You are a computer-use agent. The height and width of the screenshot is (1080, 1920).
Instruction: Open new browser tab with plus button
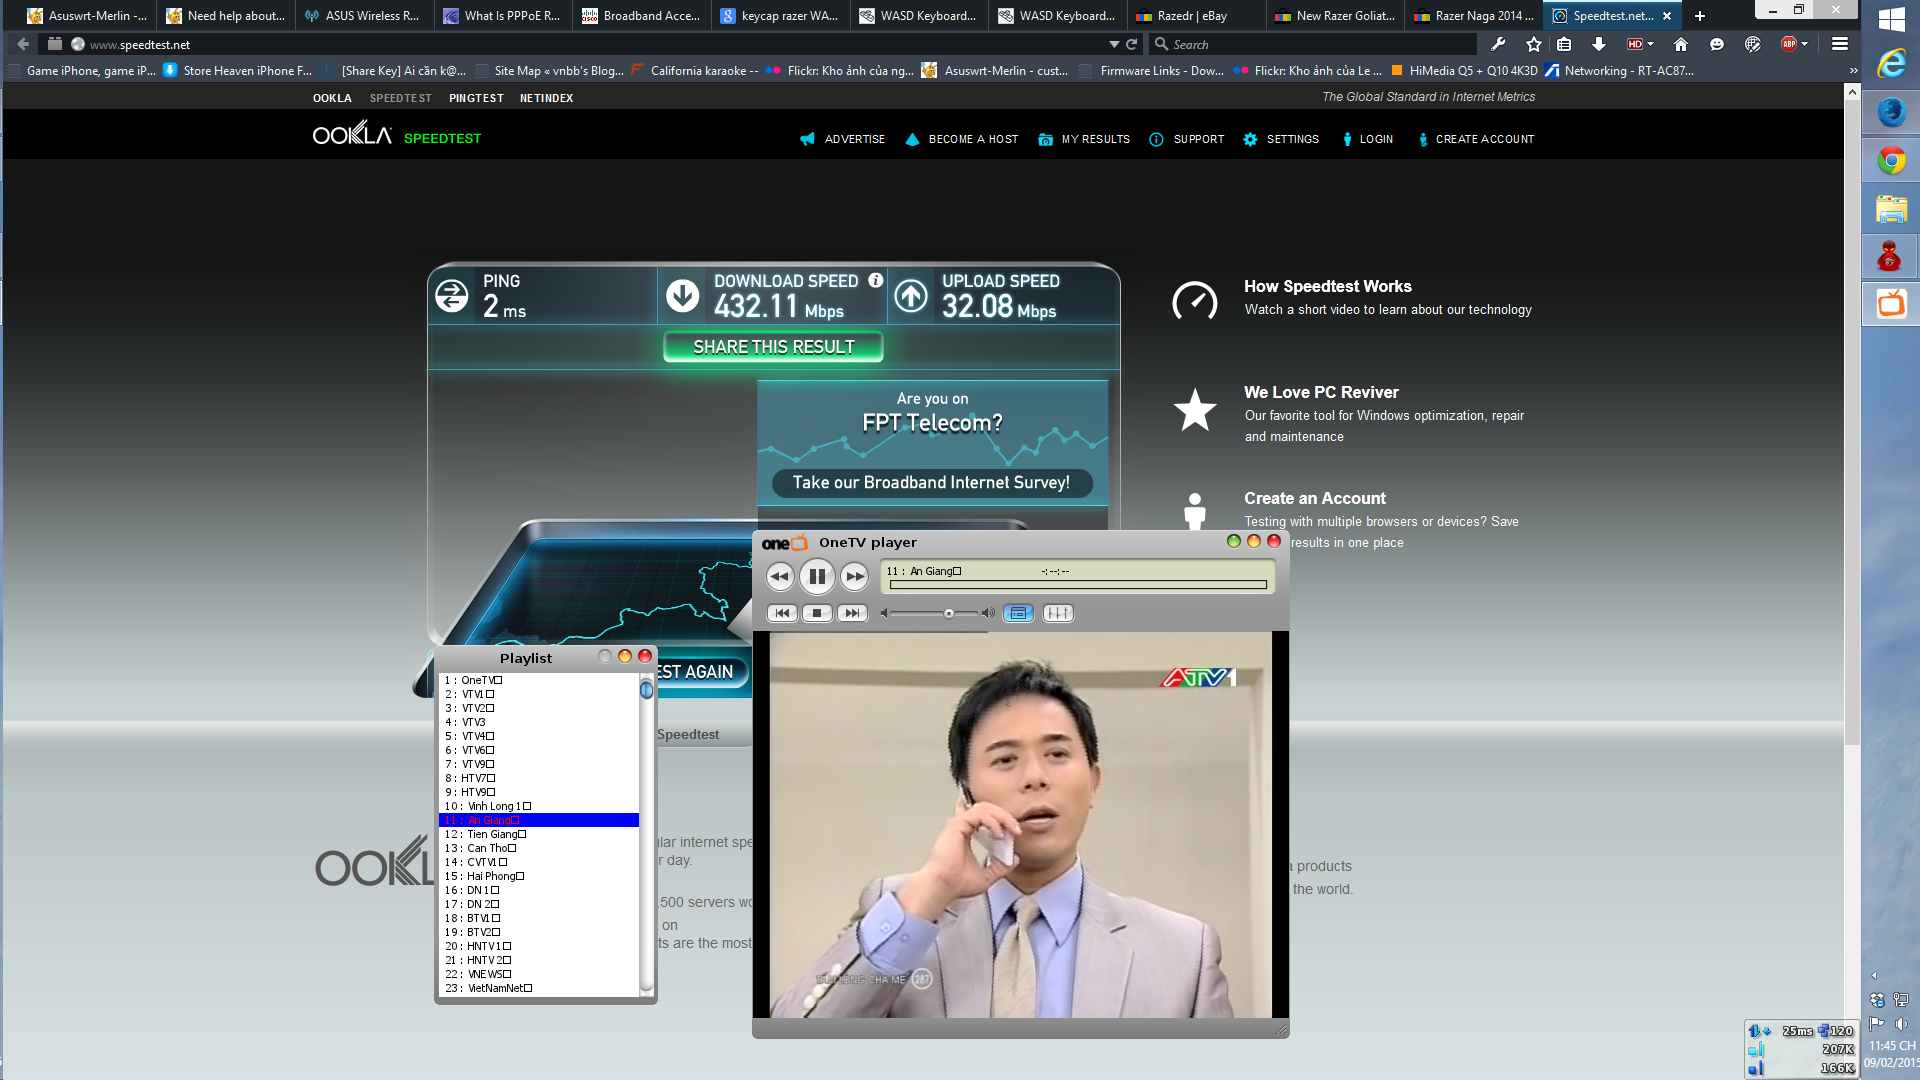1699,16
